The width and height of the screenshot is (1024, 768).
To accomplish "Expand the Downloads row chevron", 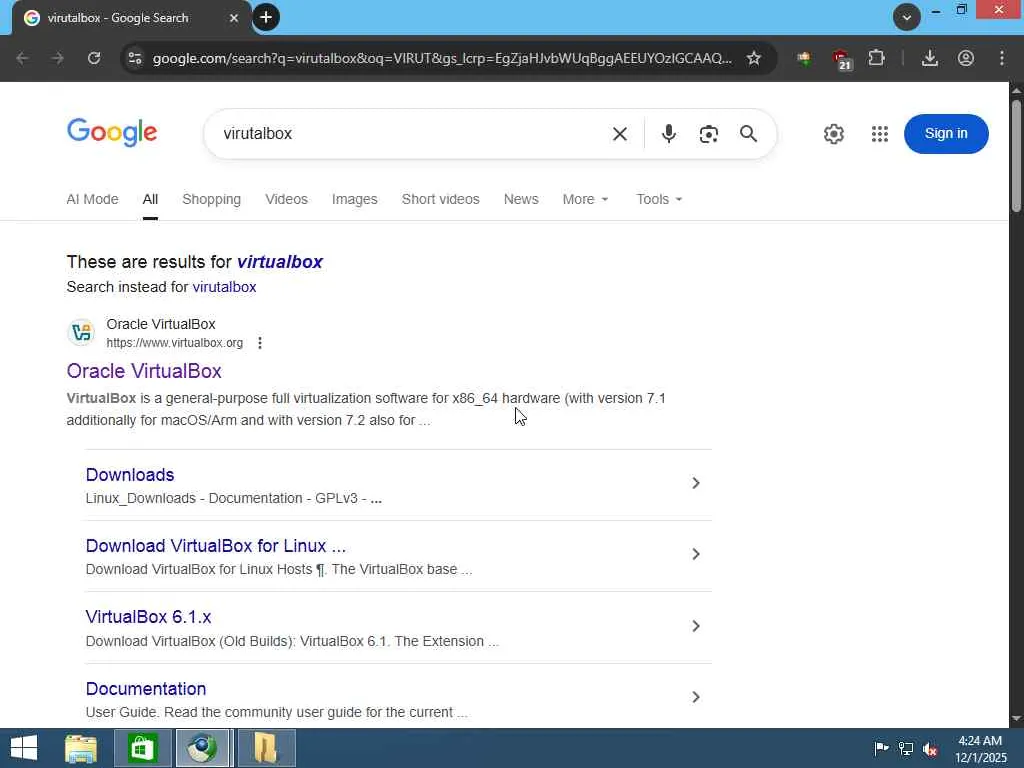I will click(x=696, y=483).
